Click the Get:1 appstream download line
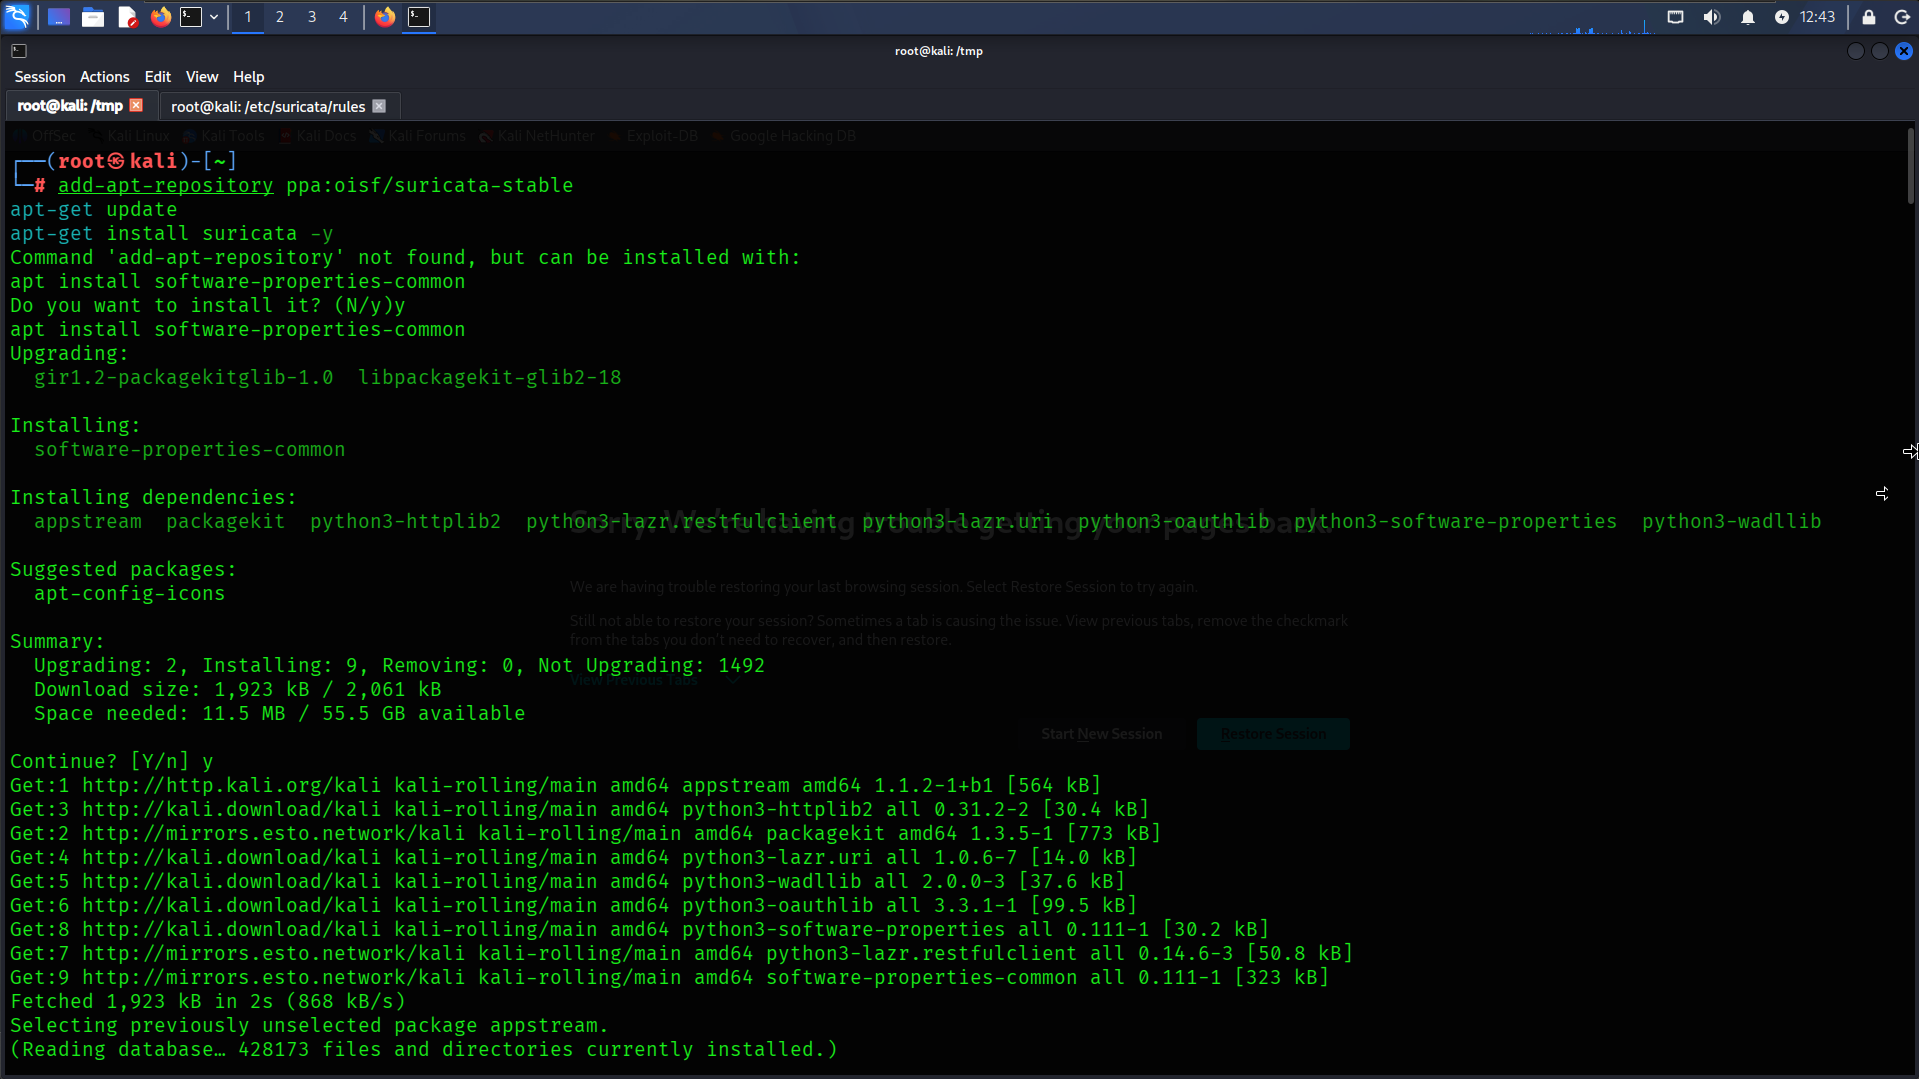Viewport: 1919px width, 1079px height. coord(556,786)
